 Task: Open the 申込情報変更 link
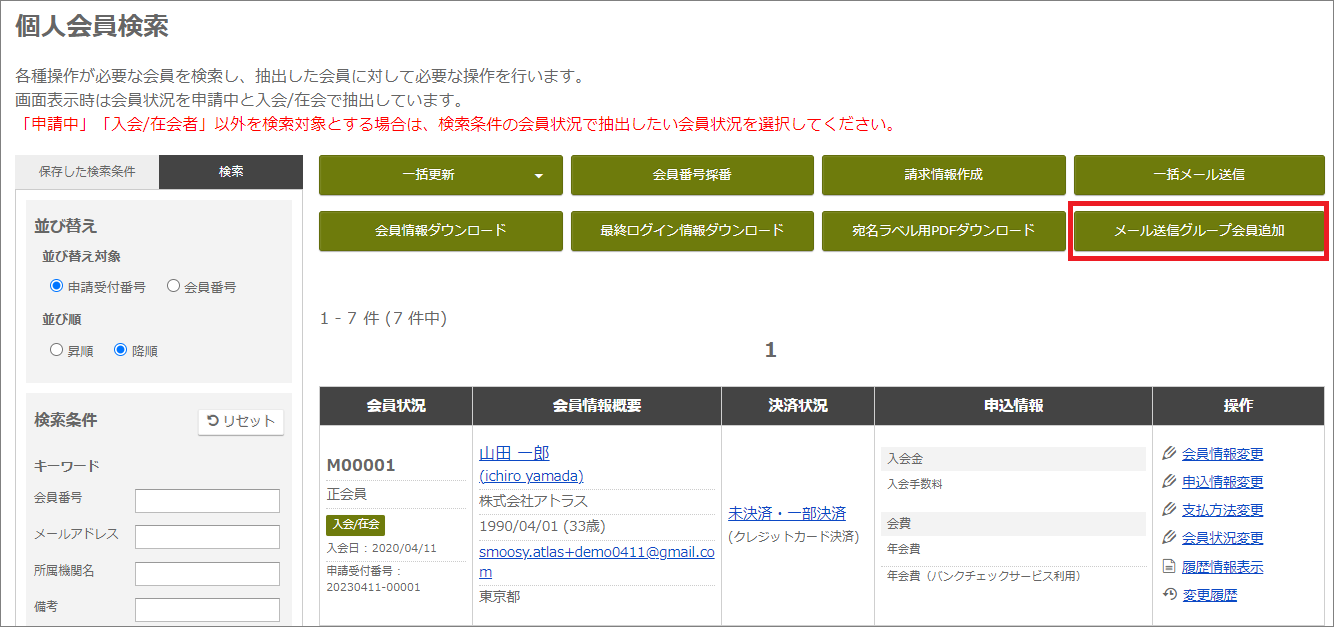1222,482
